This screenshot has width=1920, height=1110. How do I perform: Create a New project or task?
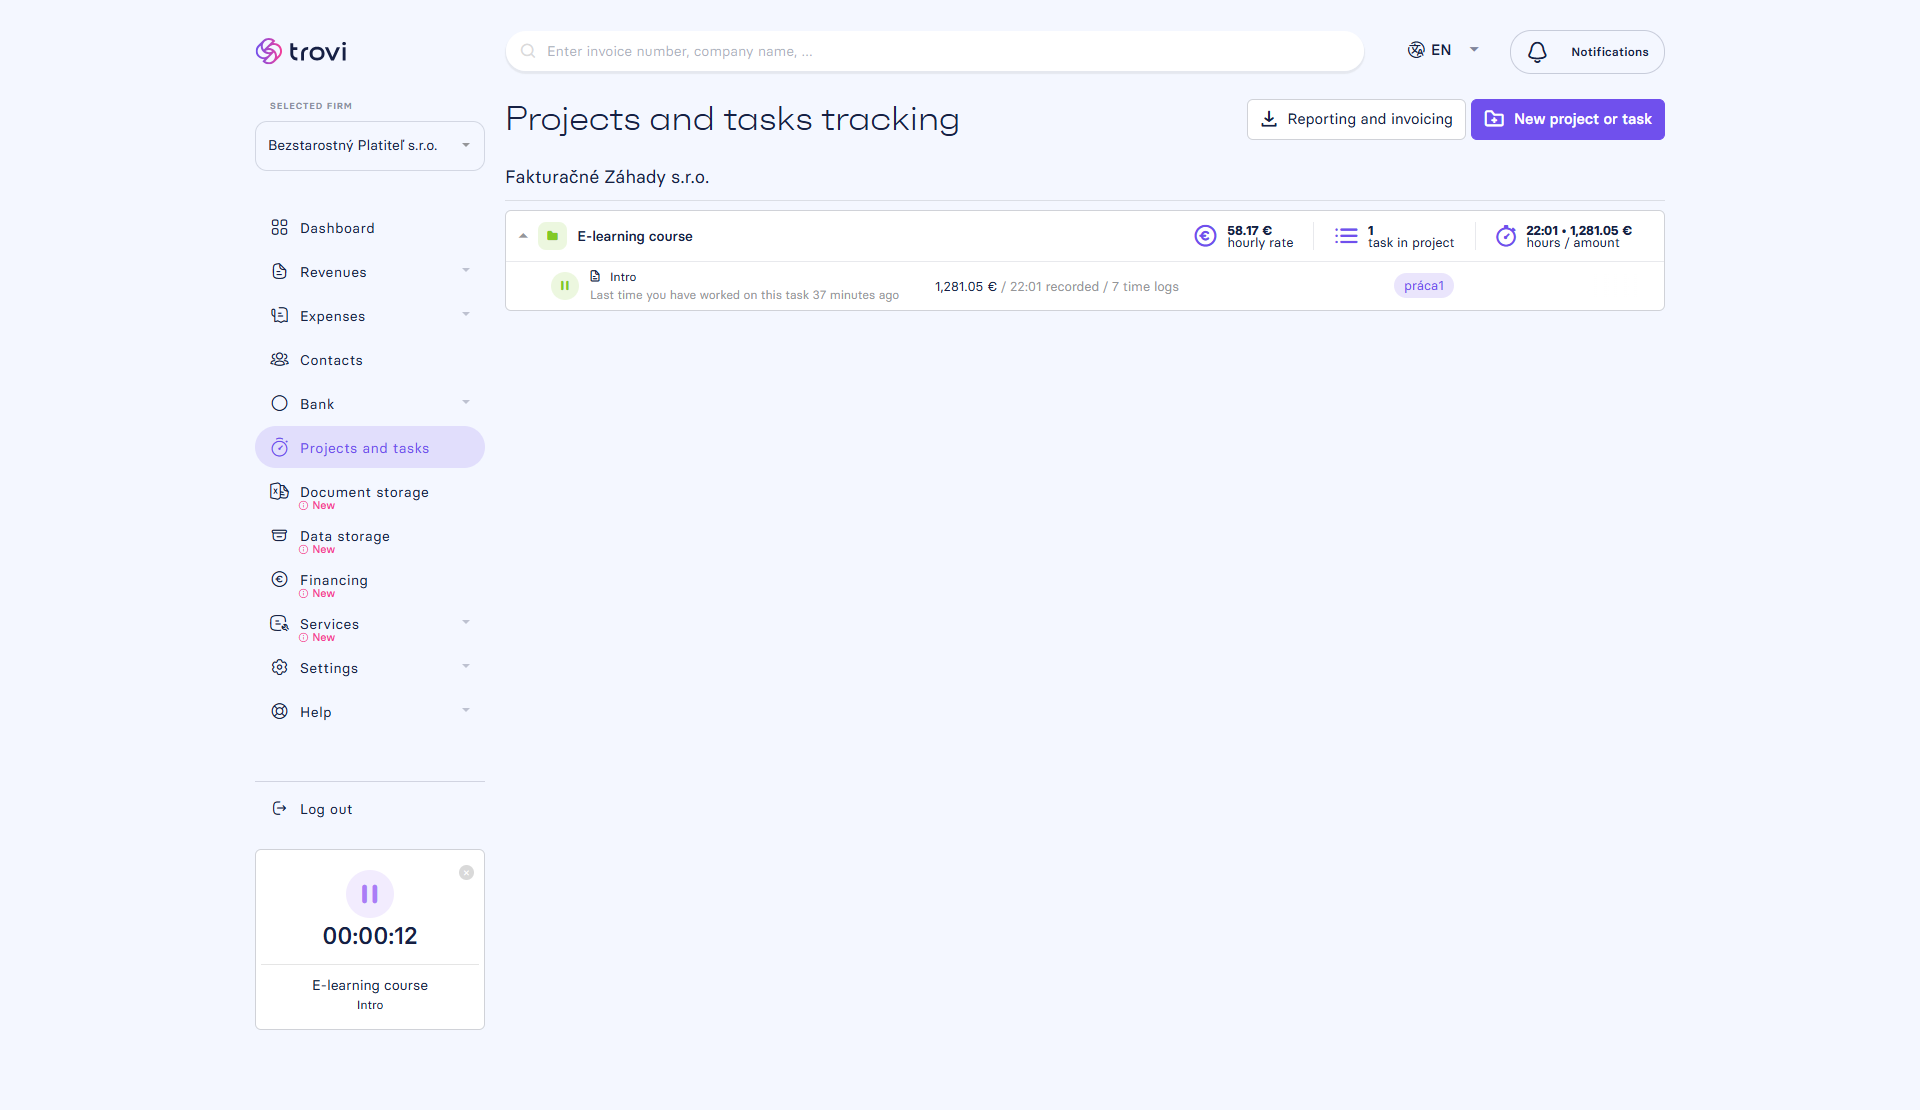tap(1568, 119)
